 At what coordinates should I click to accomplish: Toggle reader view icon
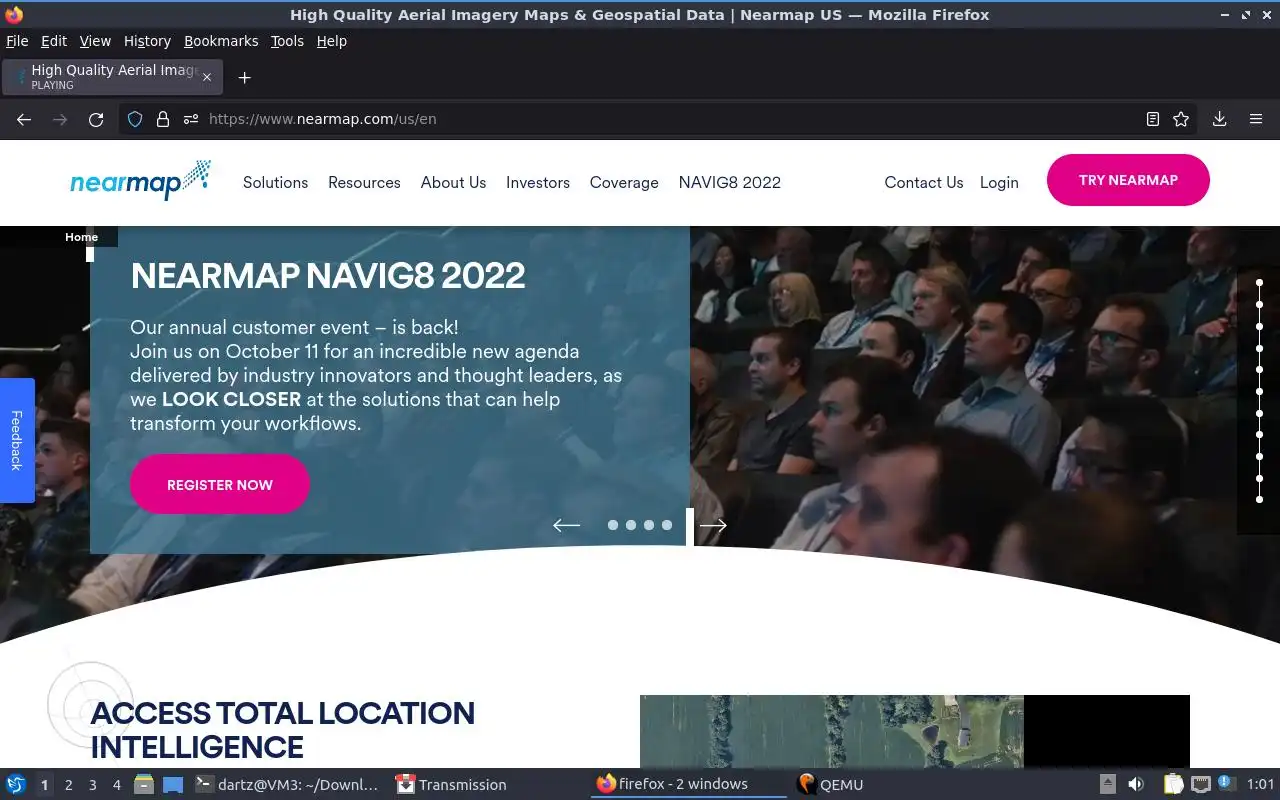[1153, 119]
